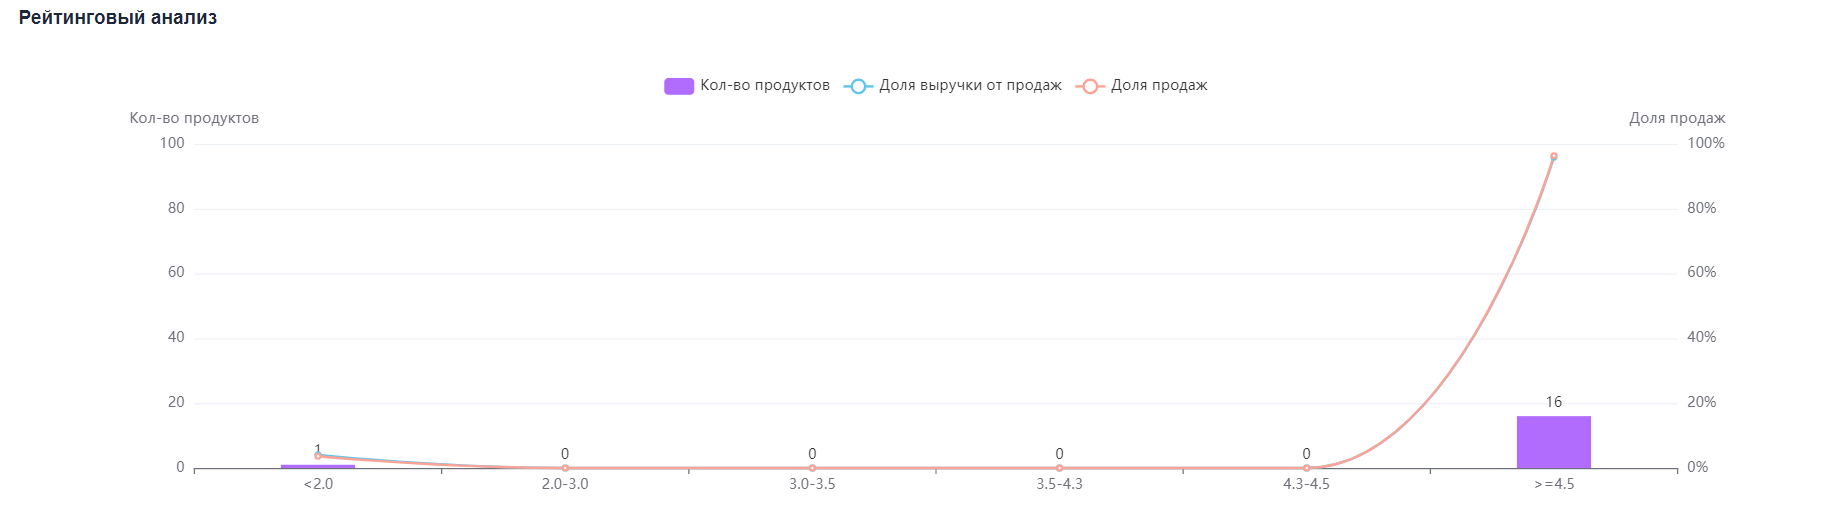Screen dimensions: 1839x531
Task: Click the line data point above the >=4.5 bar
Action: (1553, 156)
